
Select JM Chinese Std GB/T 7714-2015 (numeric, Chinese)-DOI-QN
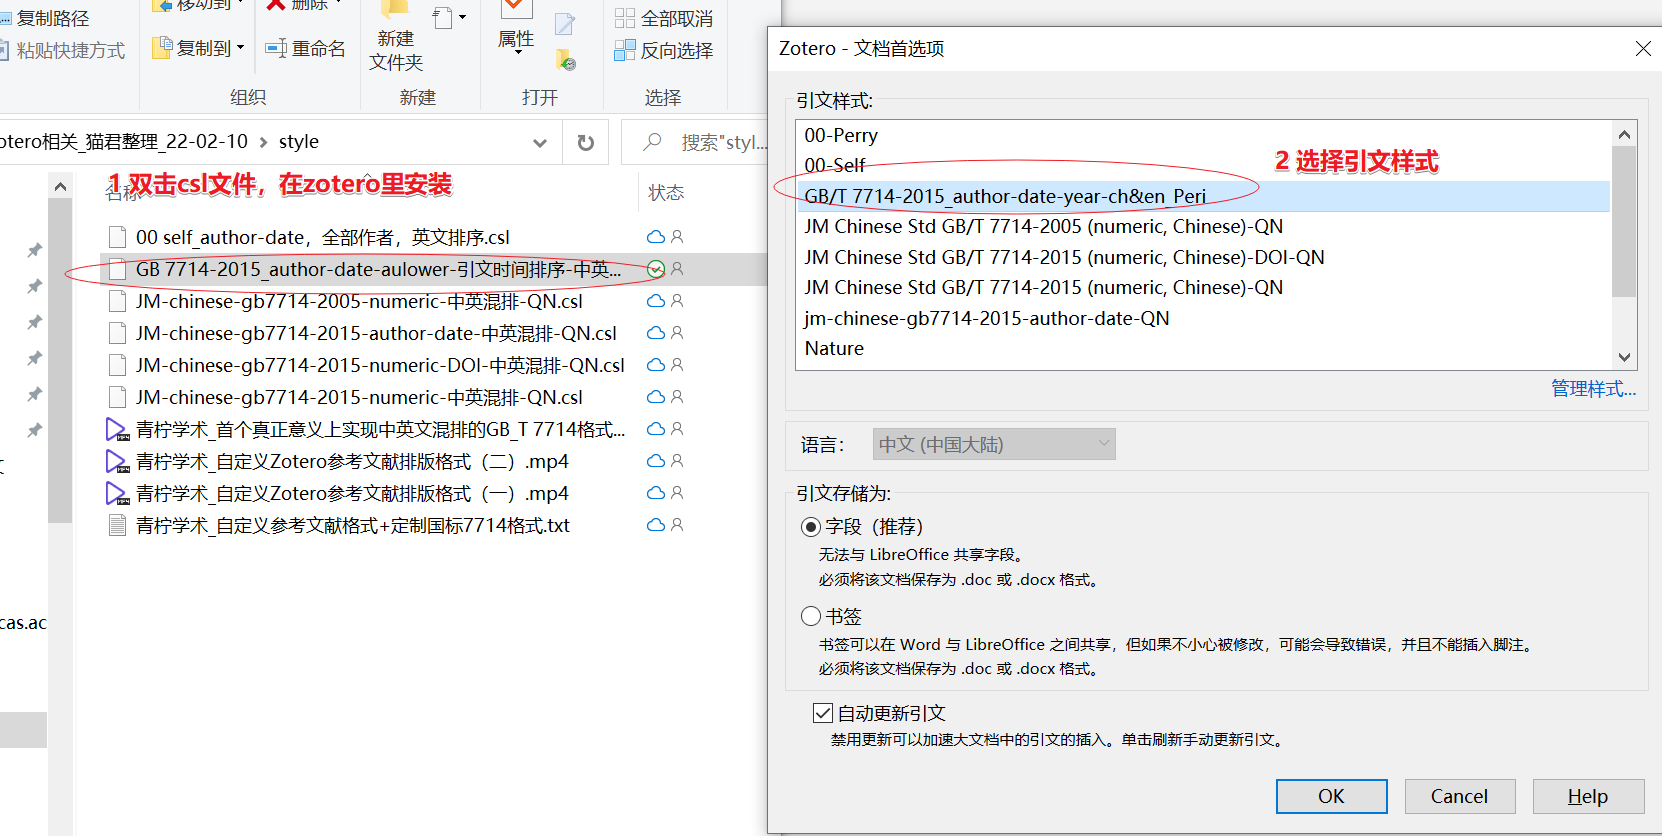[1203, 257]
